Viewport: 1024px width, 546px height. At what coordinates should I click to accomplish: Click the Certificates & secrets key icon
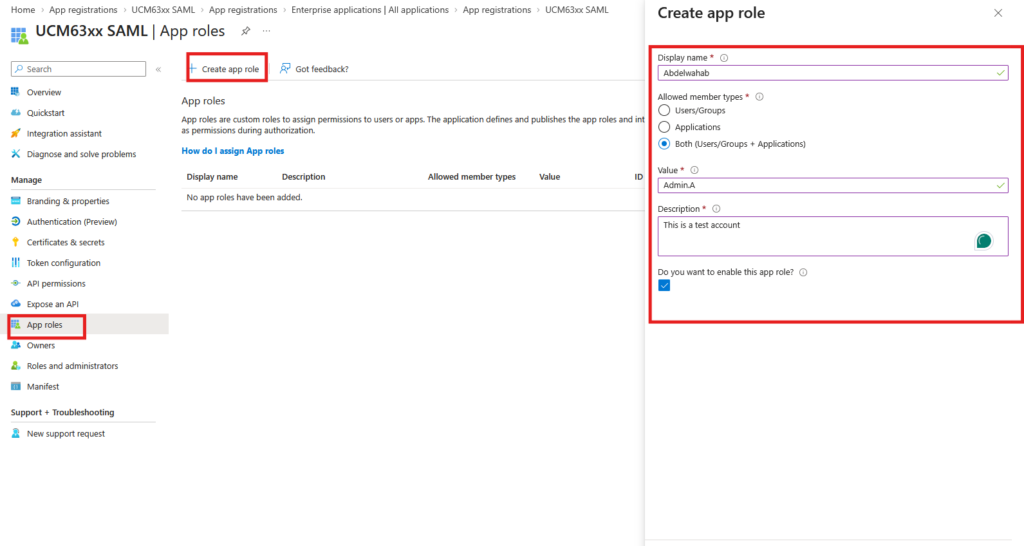[15, 242]
